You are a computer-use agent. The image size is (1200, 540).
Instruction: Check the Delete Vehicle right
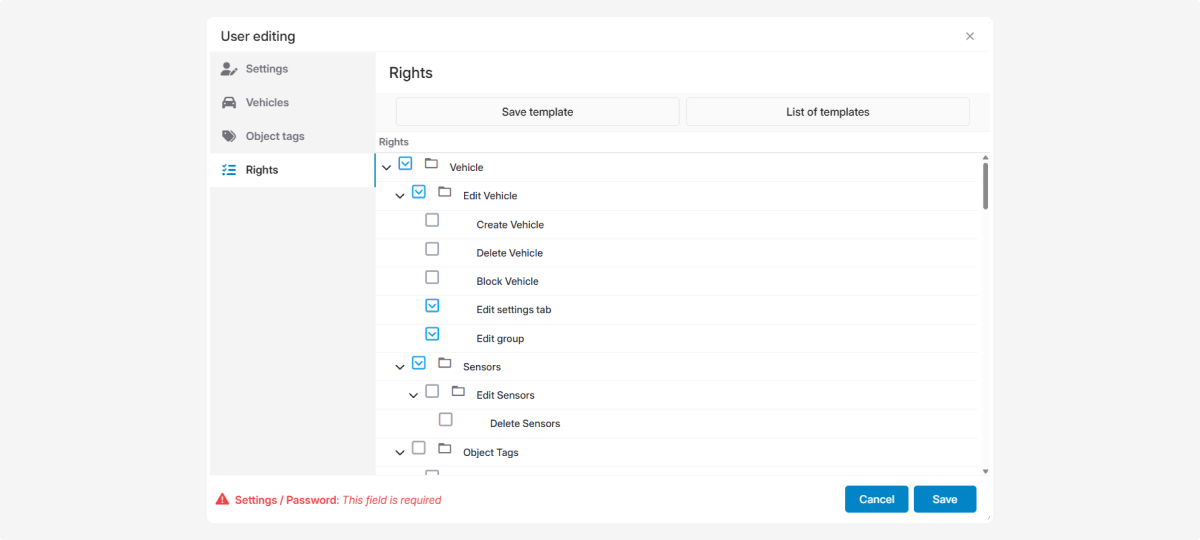(432, 249)
